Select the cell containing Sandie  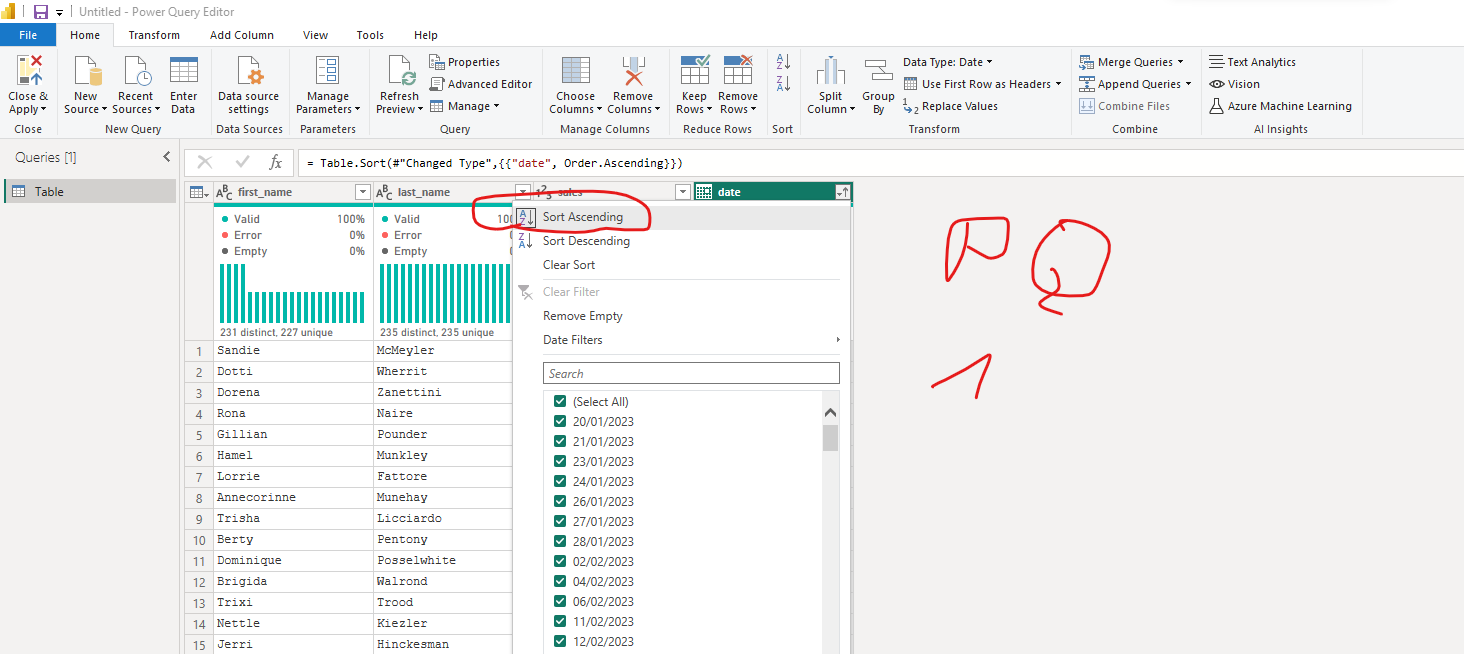(293, 351)
